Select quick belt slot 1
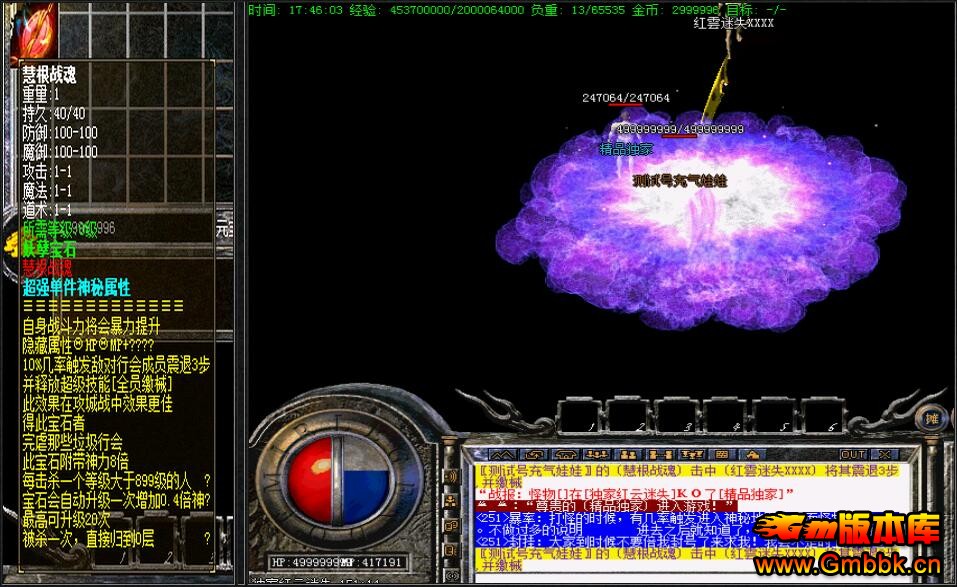This screenshot has width=957, height=587. 580,417
